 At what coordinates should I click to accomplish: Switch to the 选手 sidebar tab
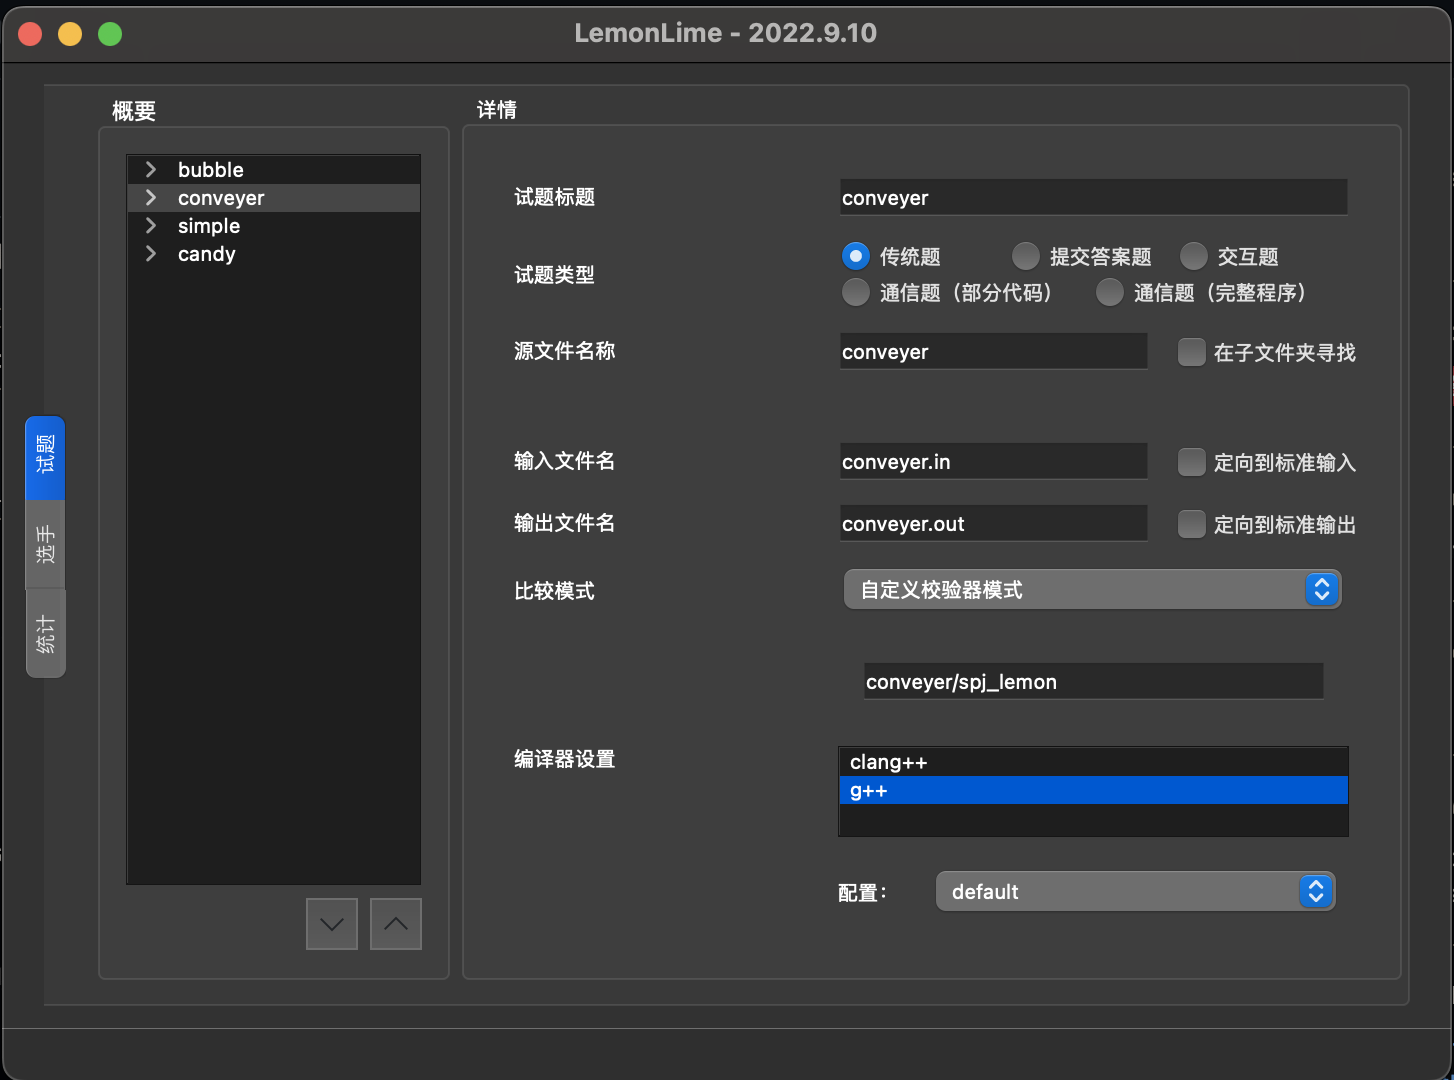[45, 543]
